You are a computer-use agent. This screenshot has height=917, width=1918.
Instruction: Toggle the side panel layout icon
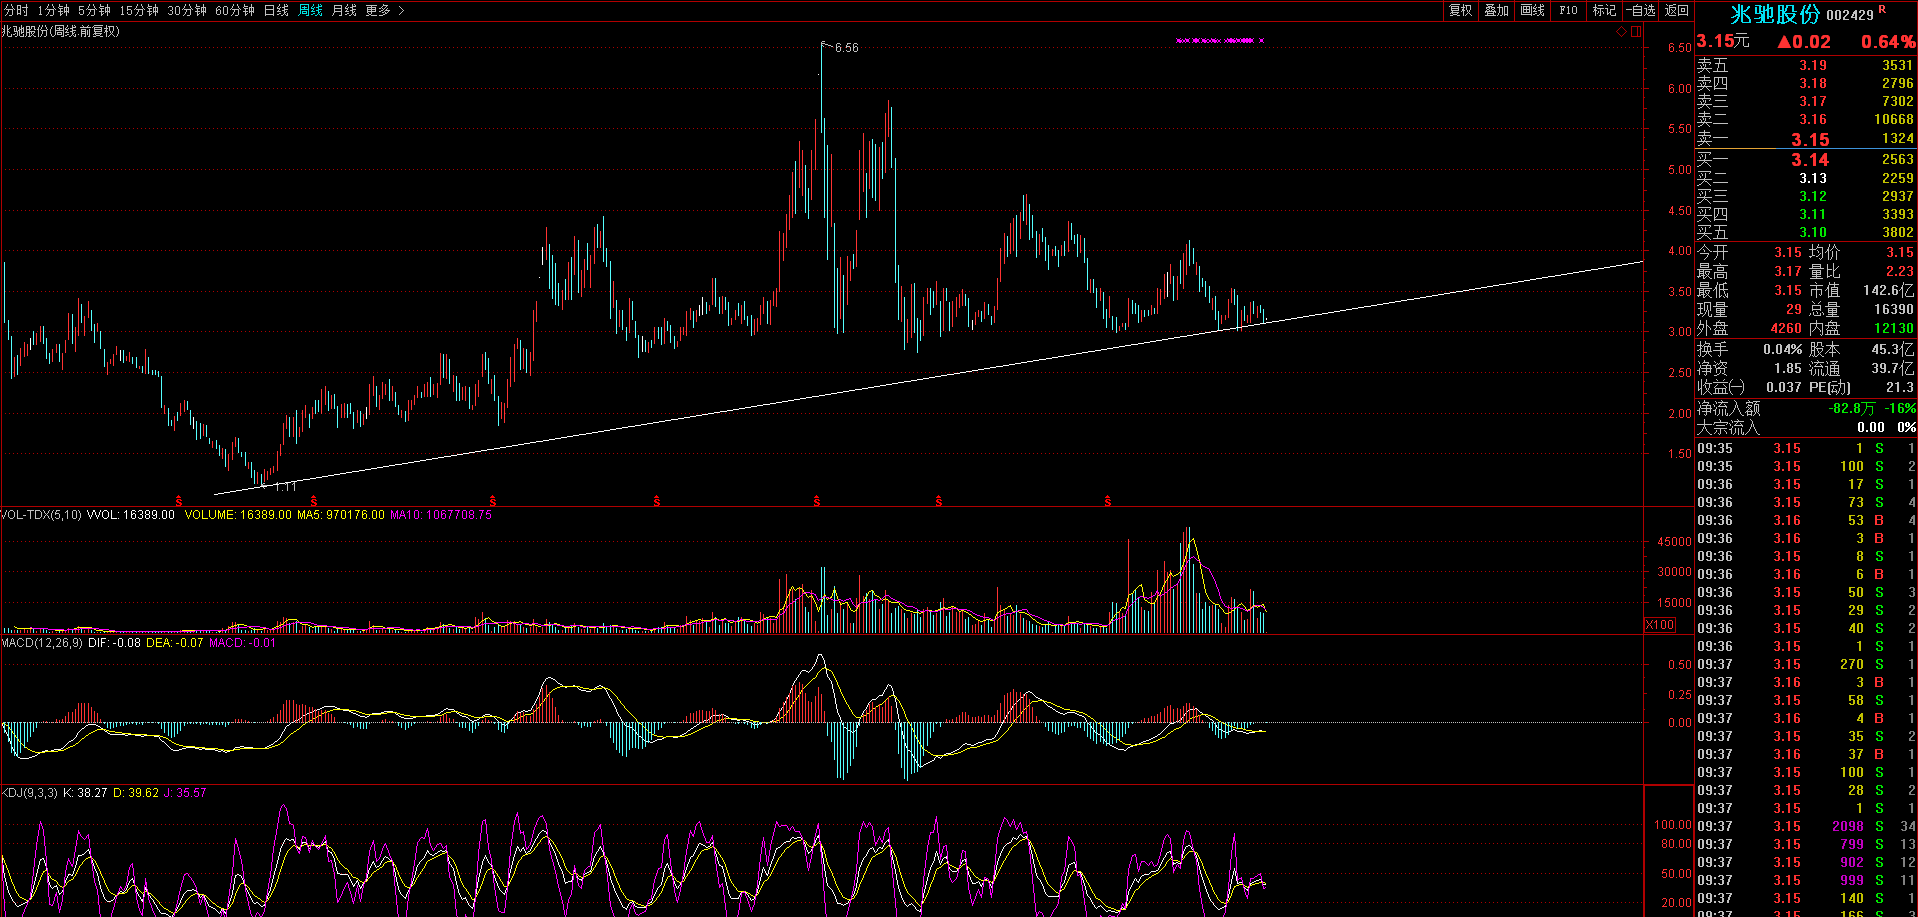click(x=1636, y=32)
